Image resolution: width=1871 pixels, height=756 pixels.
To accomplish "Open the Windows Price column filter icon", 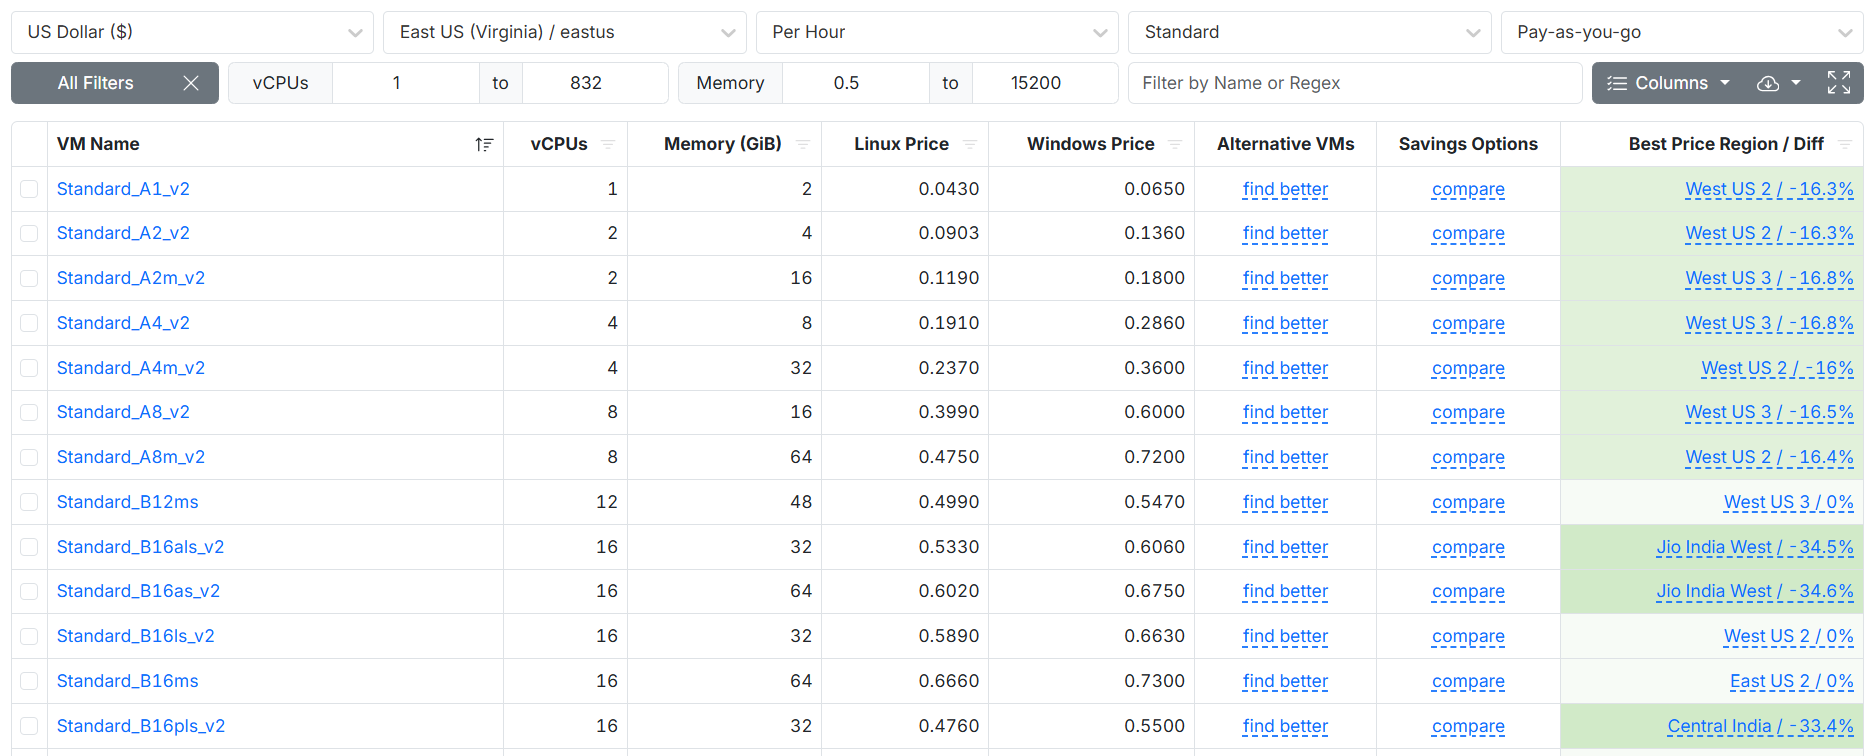I will tap(1175, 144).
